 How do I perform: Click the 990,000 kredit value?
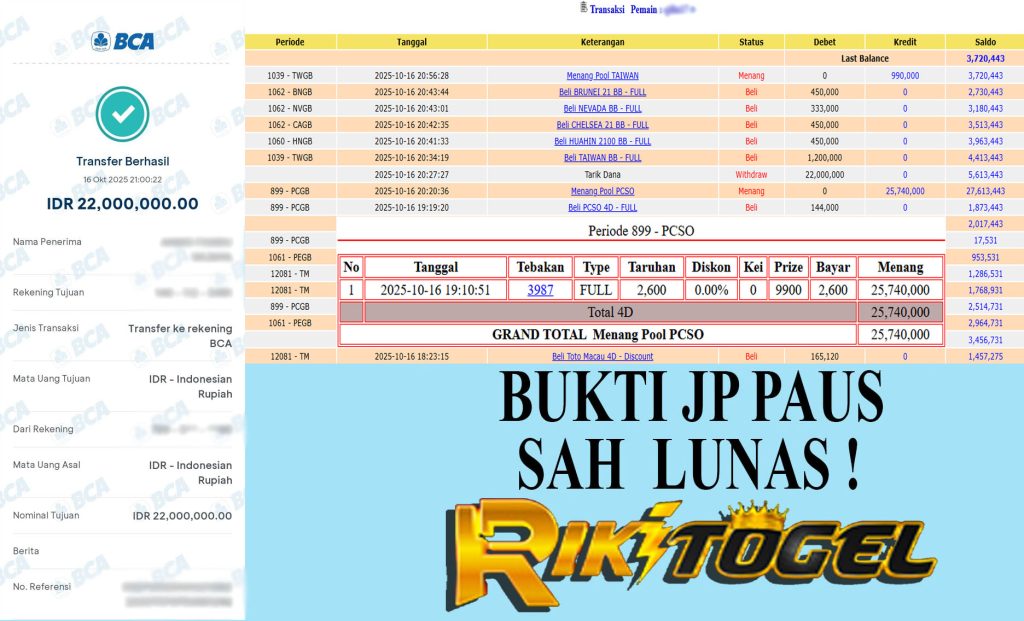click(x=904, y=75)
